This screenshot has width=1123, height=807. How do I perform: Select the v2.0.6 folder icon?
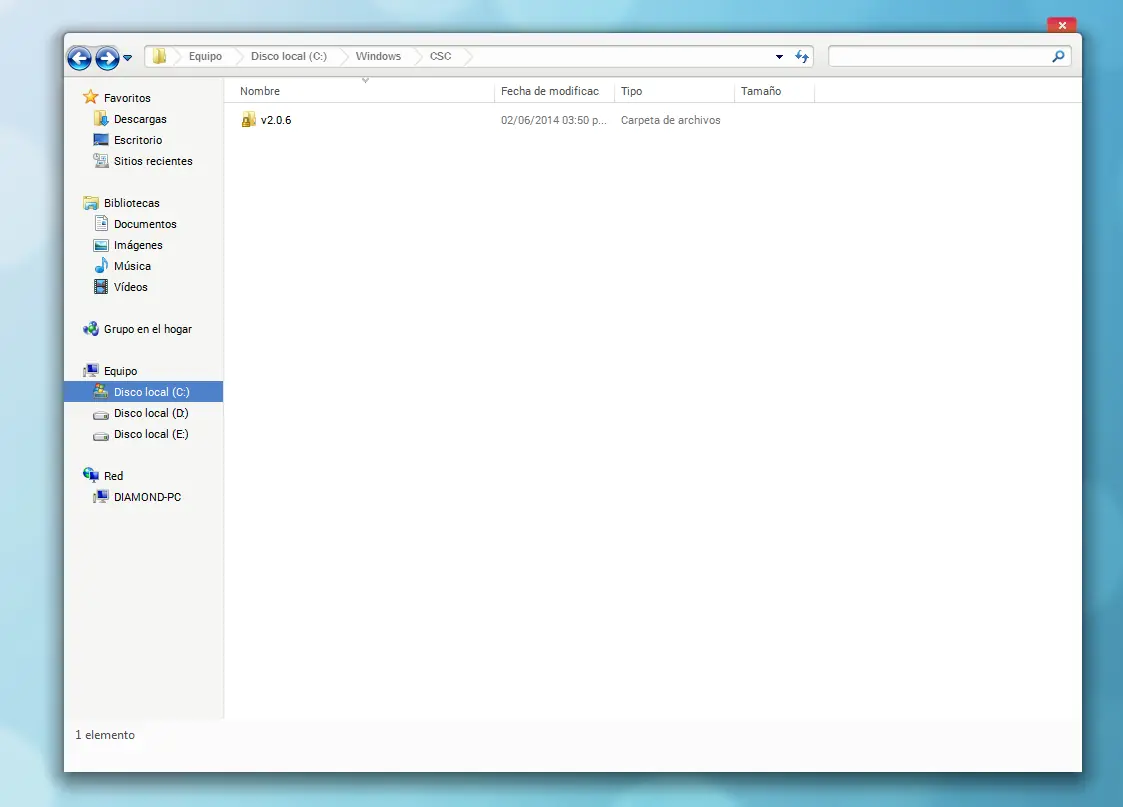tap(248, 120)
